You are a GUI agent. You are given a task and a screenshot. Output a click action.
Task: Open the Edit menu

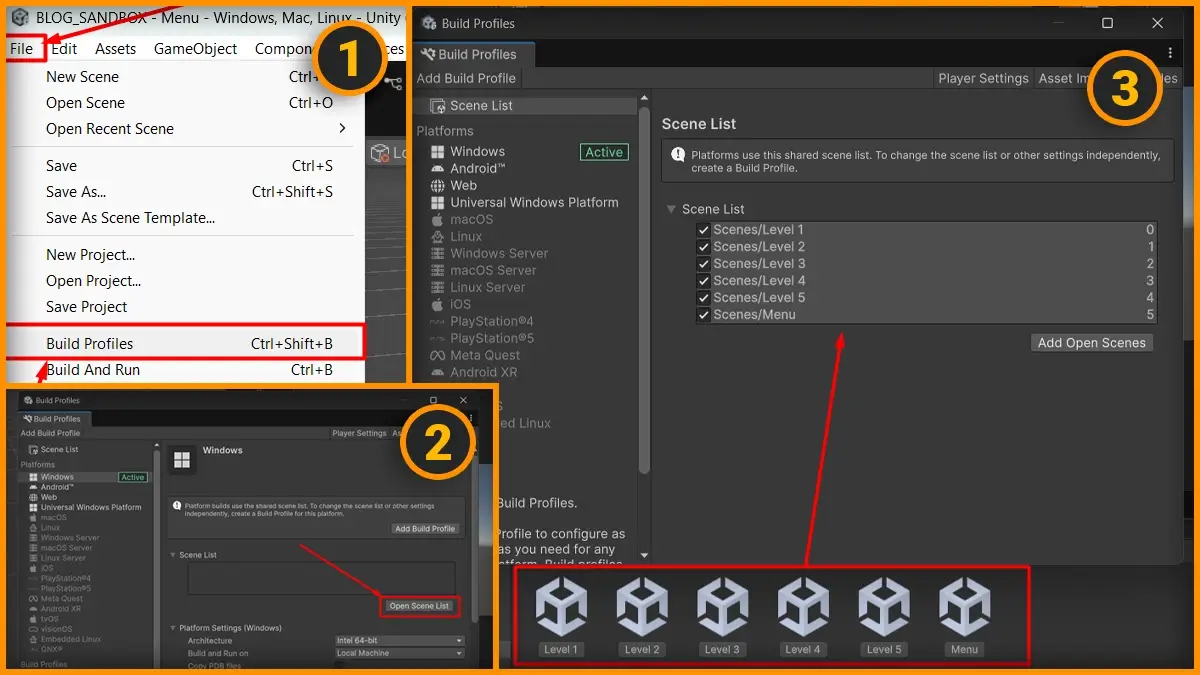pyautogui.click(x=64, y=48)
